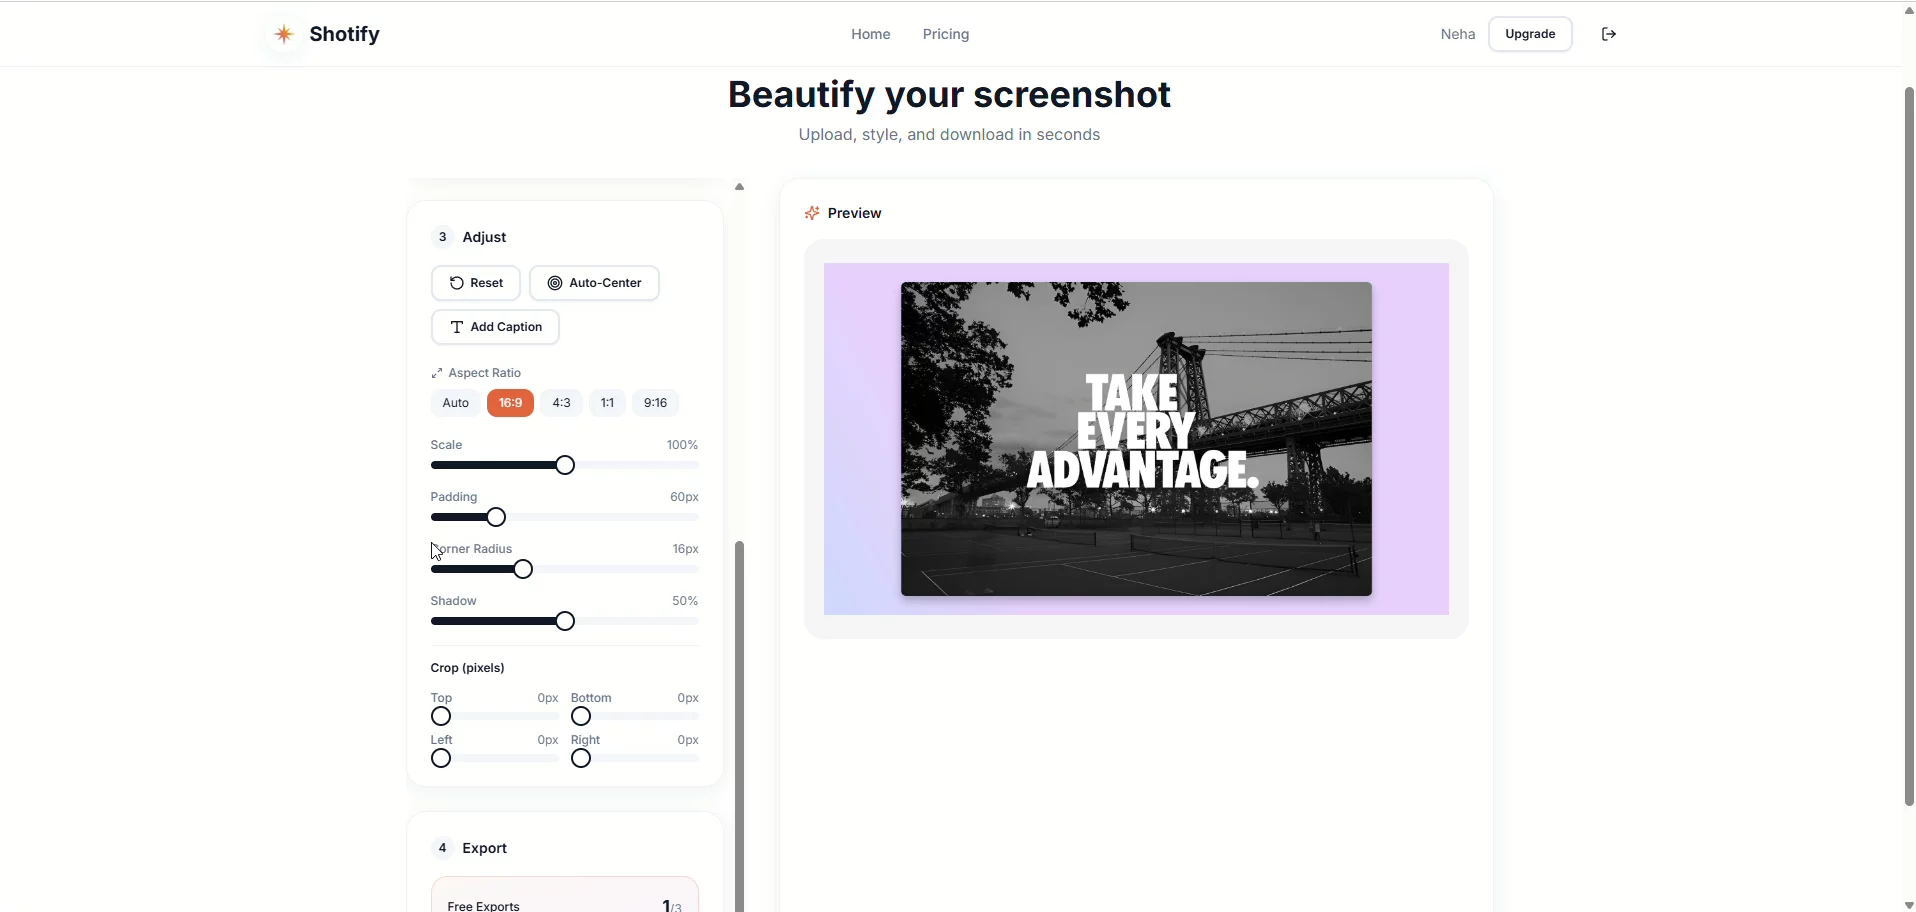Select the 1:1 square aspect ratio
This screenshot has height=912, width=1916.
[x=607, y=402]
